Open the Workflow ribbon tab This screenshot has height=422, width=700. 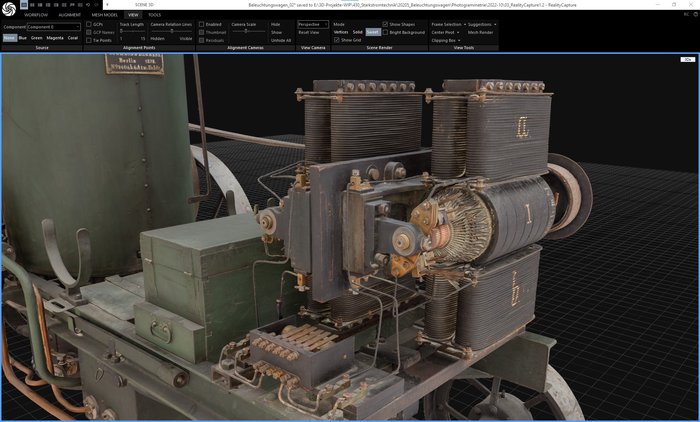coord(36,15)
